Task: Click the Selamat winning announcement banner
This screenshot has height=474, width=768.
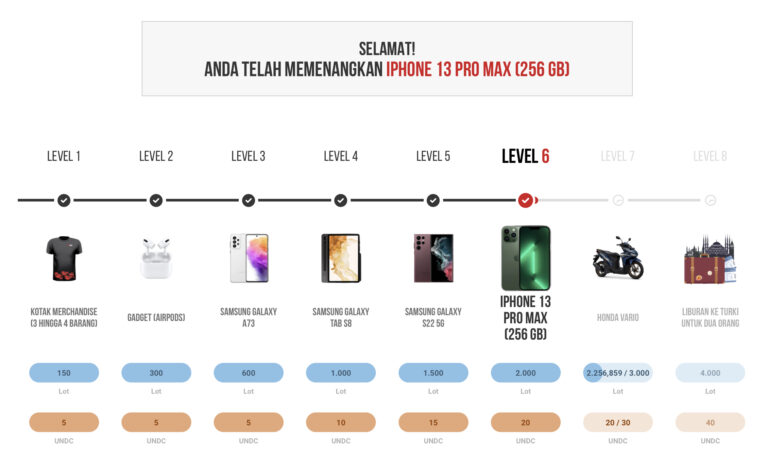Action: coord(387,59)
